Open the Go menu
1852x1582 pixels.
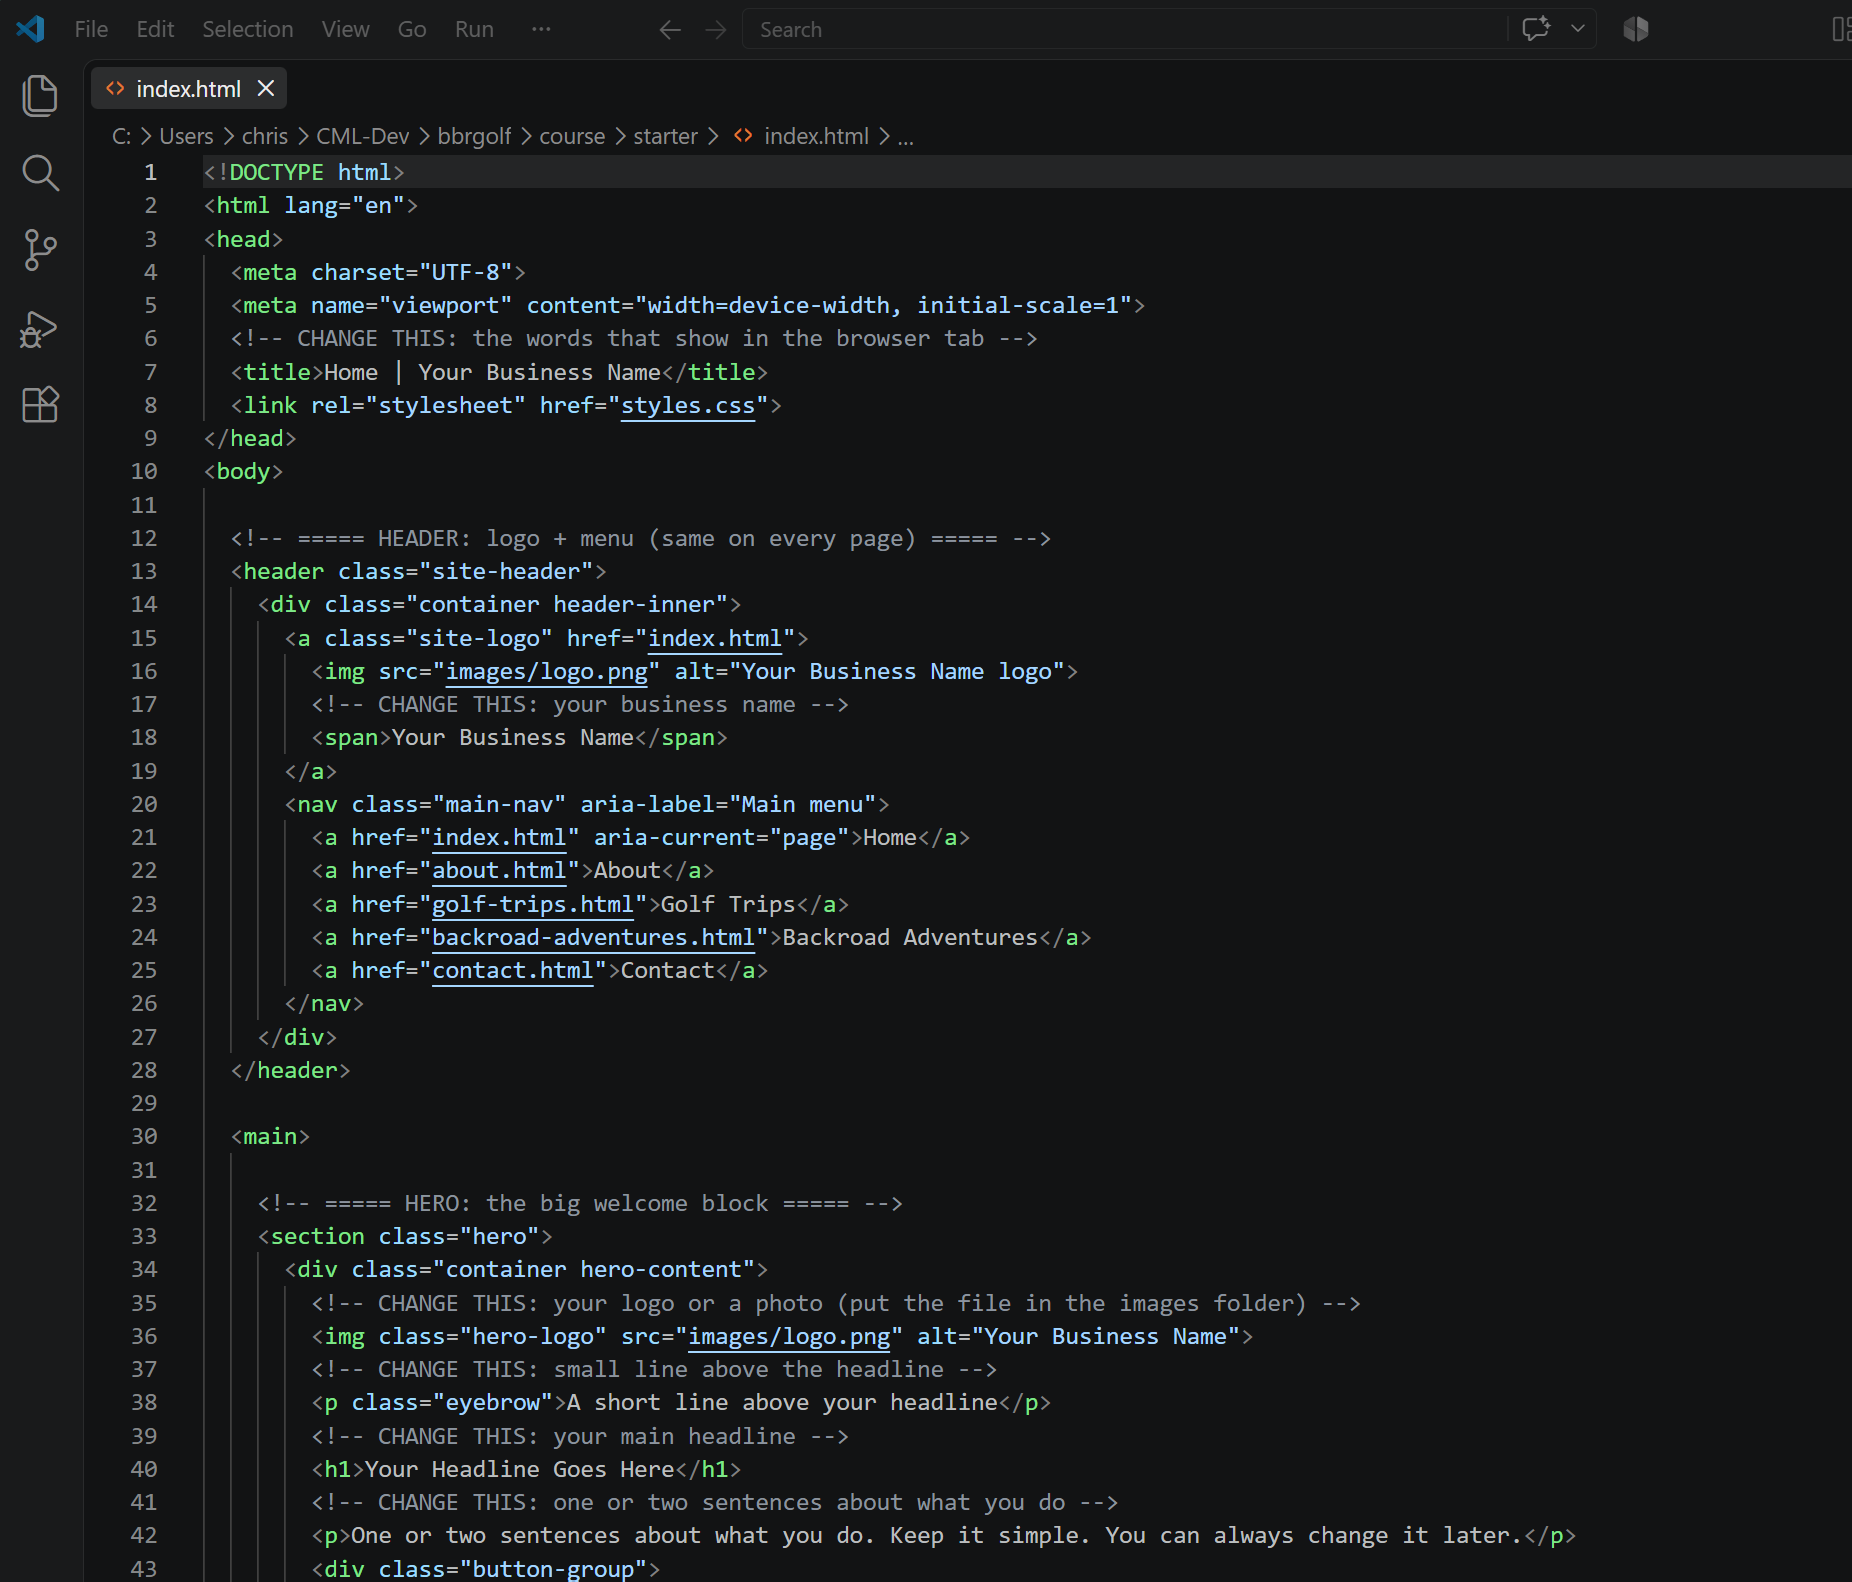tap(412, 29)
